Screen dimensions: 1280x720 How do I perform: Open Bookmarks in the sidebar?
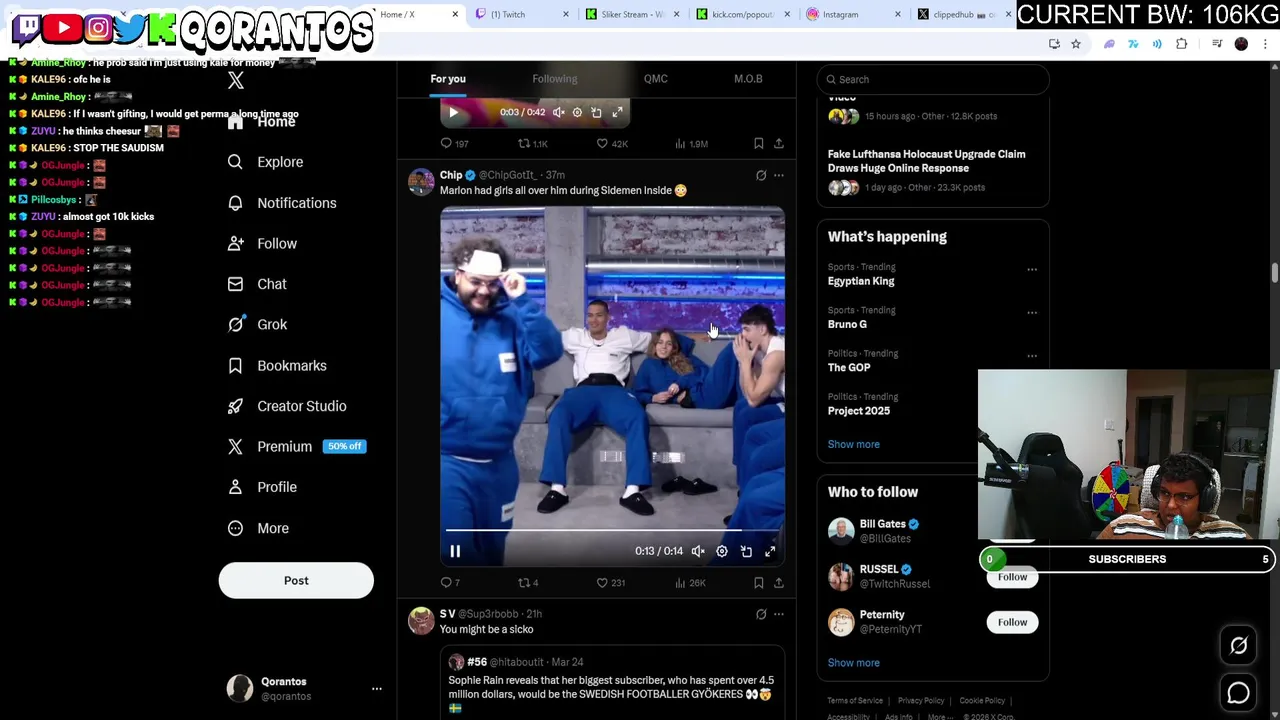coord(277,365)
